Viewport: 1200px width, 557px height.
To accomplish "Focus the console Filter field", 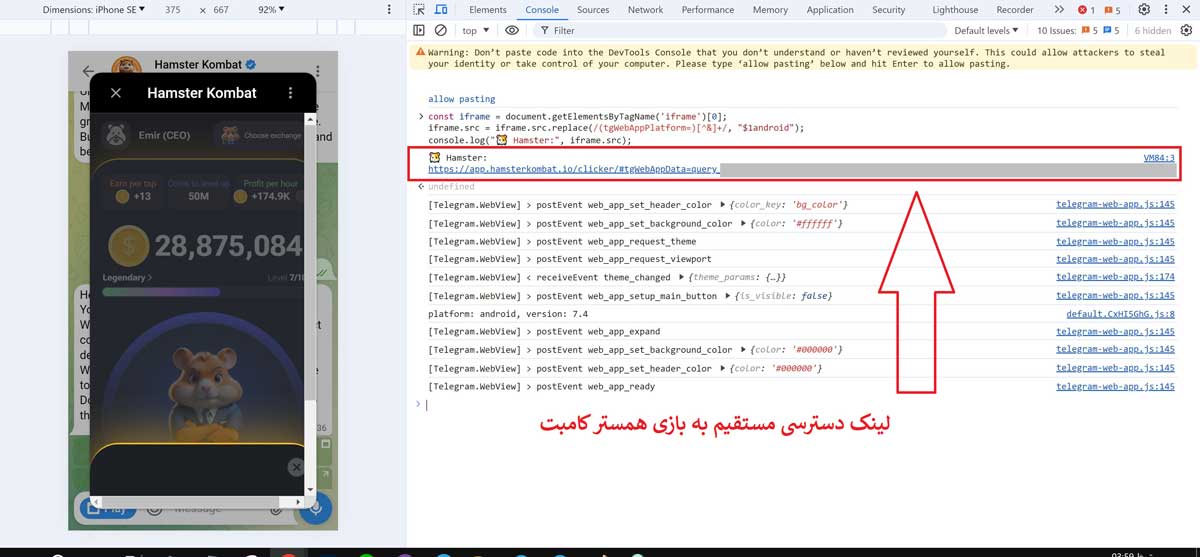I will pos(738,30).
